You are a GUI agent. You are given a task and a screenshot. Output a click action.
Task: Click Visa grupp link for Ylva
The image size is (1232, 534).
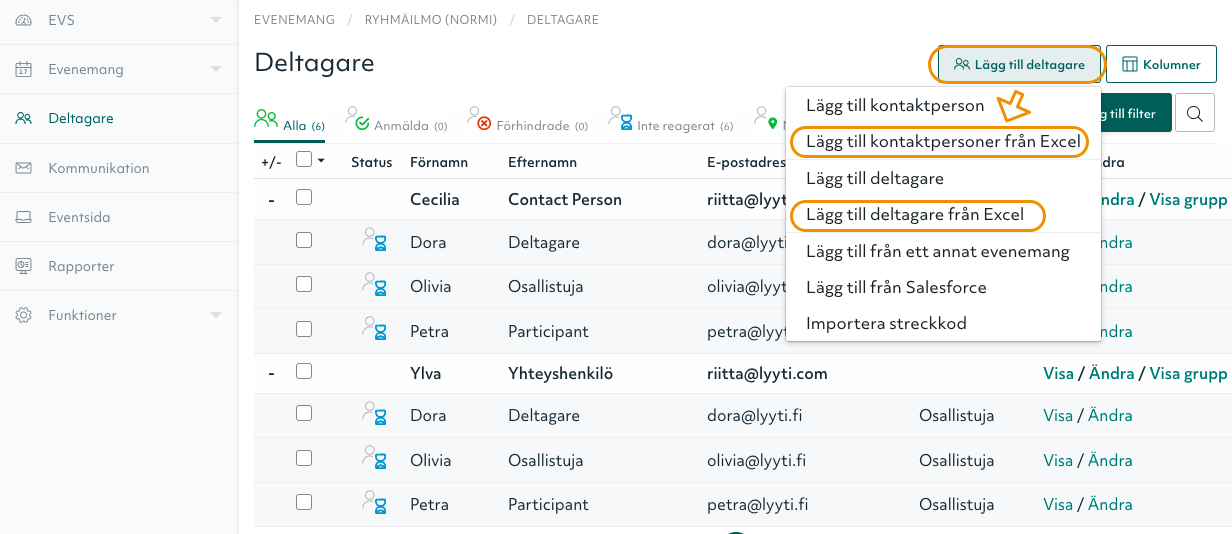pyautogui.click(x=1188, y=373)
